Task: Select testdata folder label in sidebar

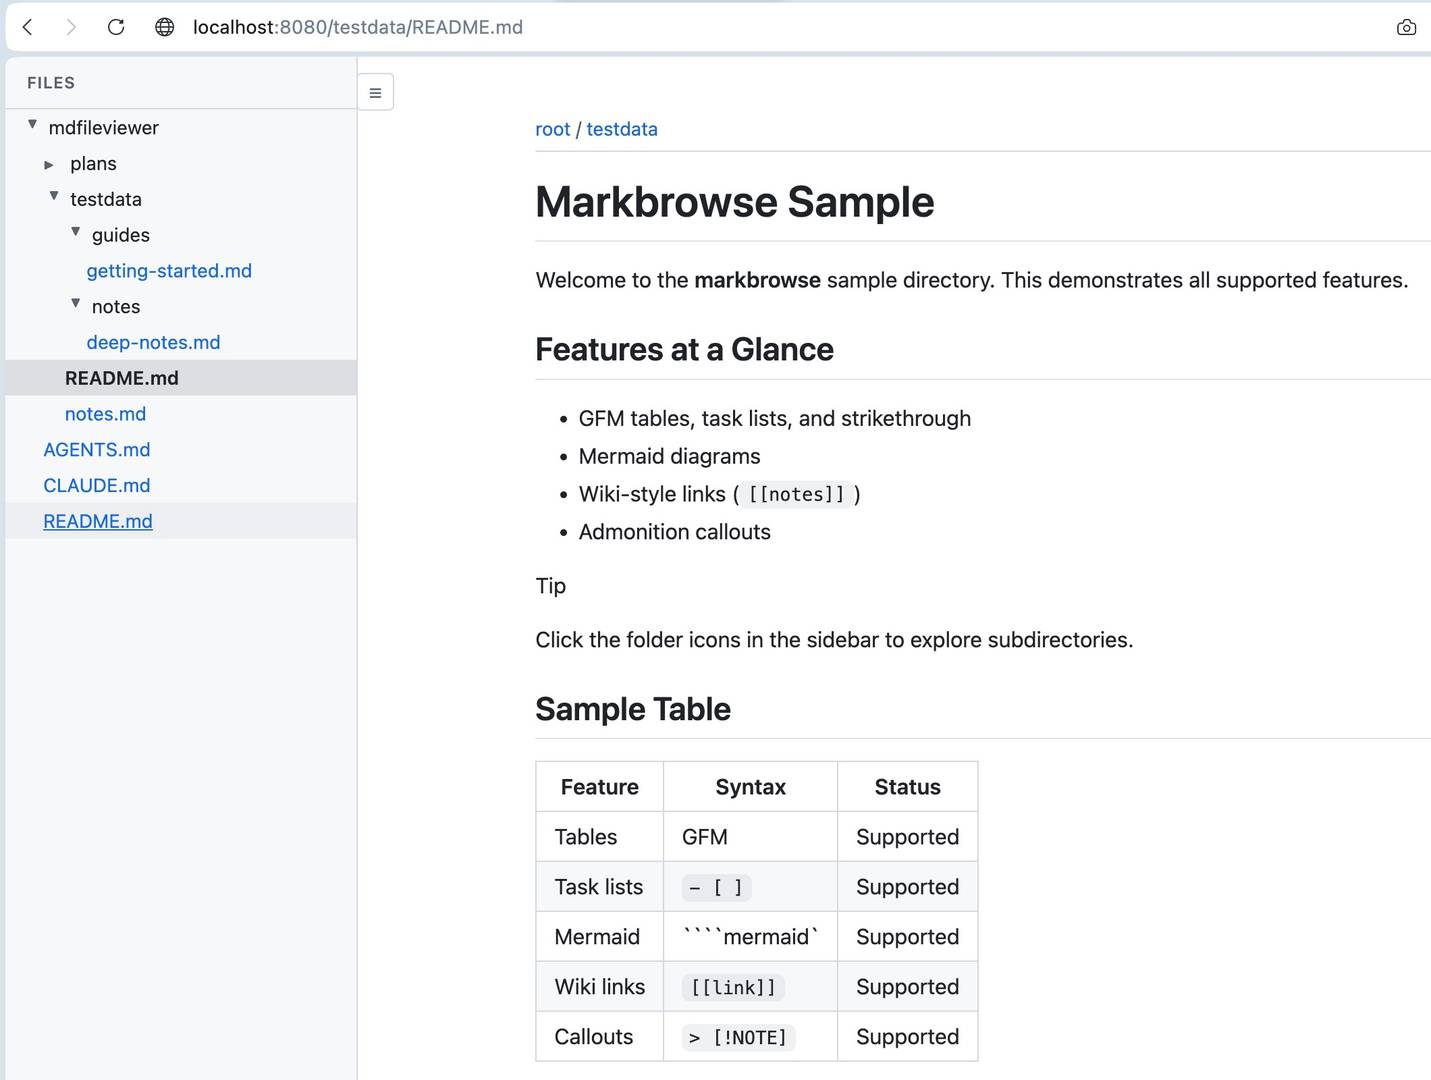Action: (106, 199)
